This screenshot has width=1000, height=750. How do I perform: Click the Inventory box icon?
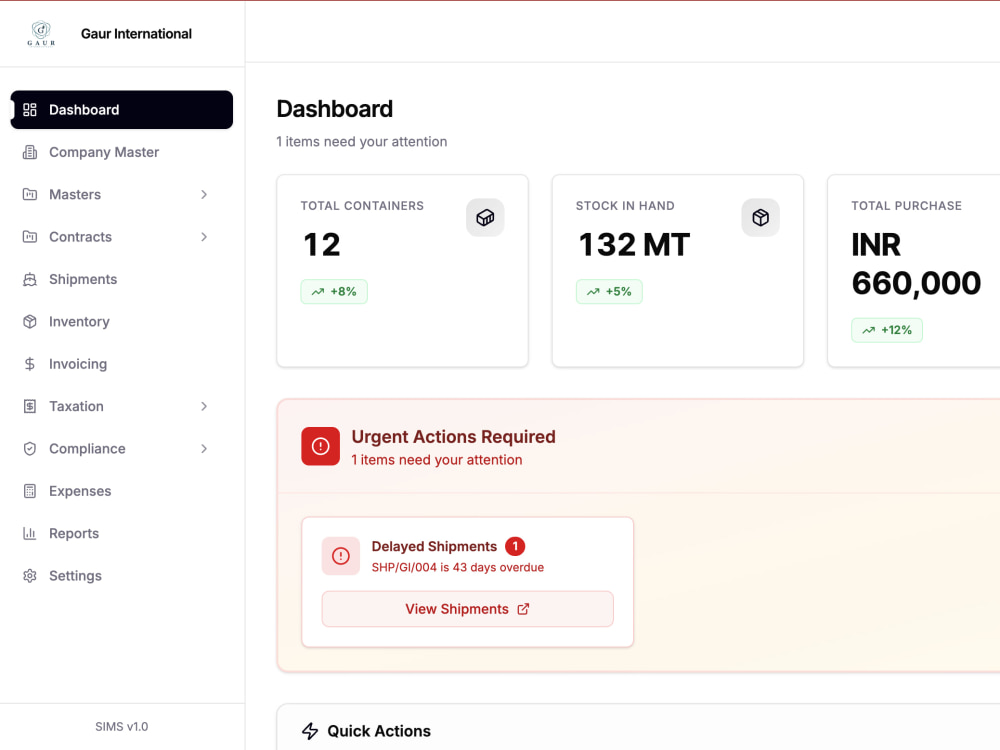pyautogui.click(x=30, y=321)
